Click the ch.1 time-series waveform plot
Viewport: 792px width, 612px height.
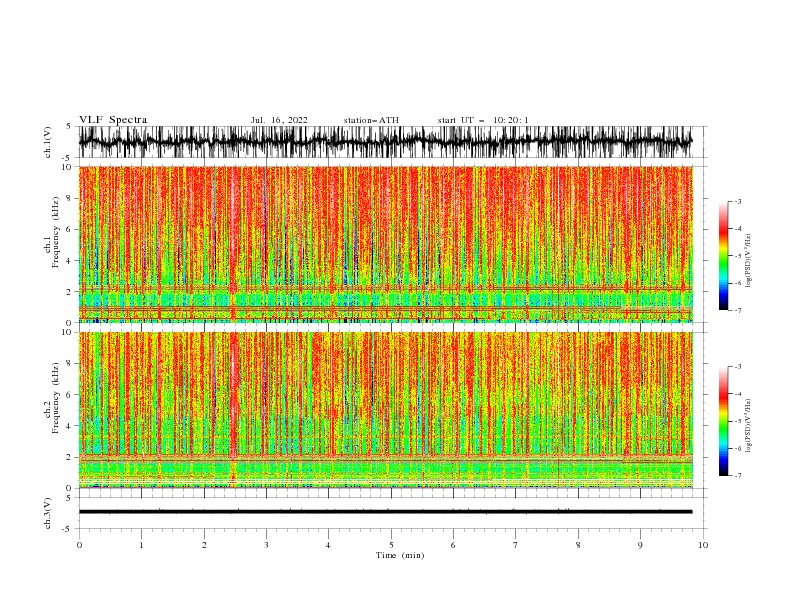click(385, 142)
